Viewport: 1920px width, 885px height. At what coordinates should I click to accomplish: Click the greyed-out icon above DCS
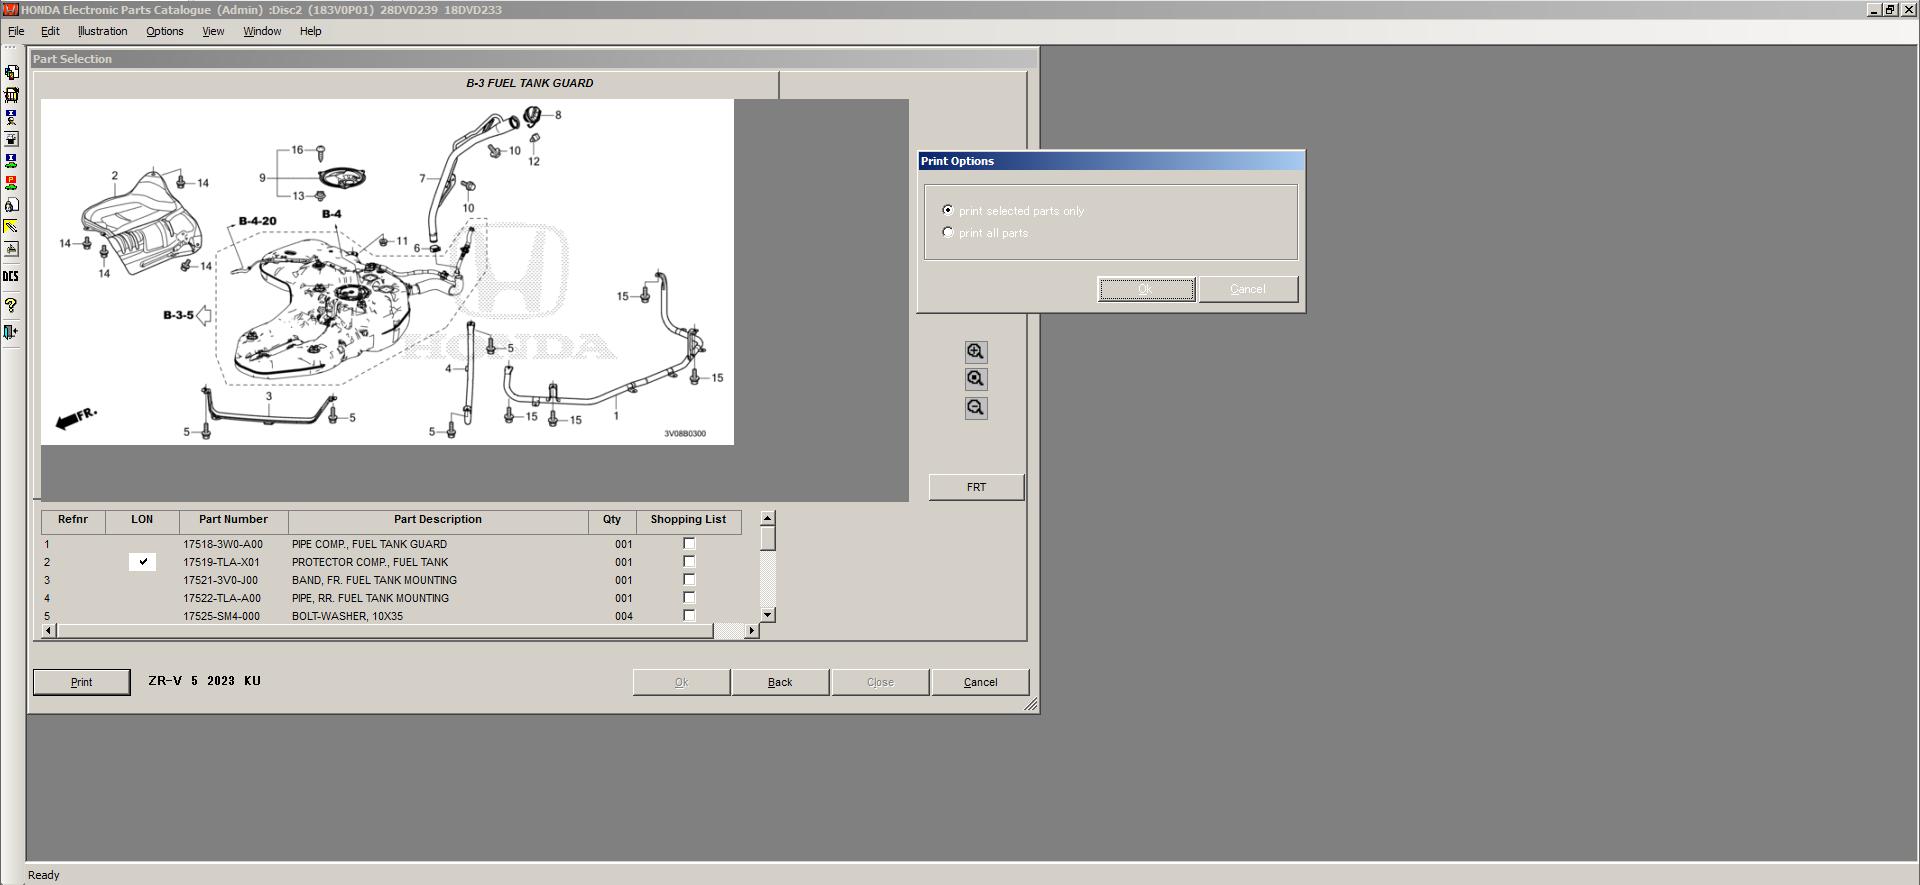11,249
